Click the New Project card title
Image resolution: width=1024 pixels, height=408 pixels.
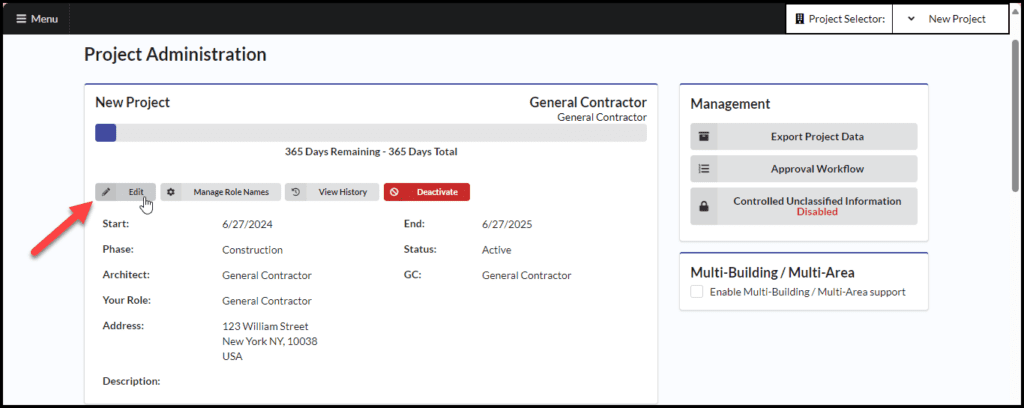pos(133,102)
